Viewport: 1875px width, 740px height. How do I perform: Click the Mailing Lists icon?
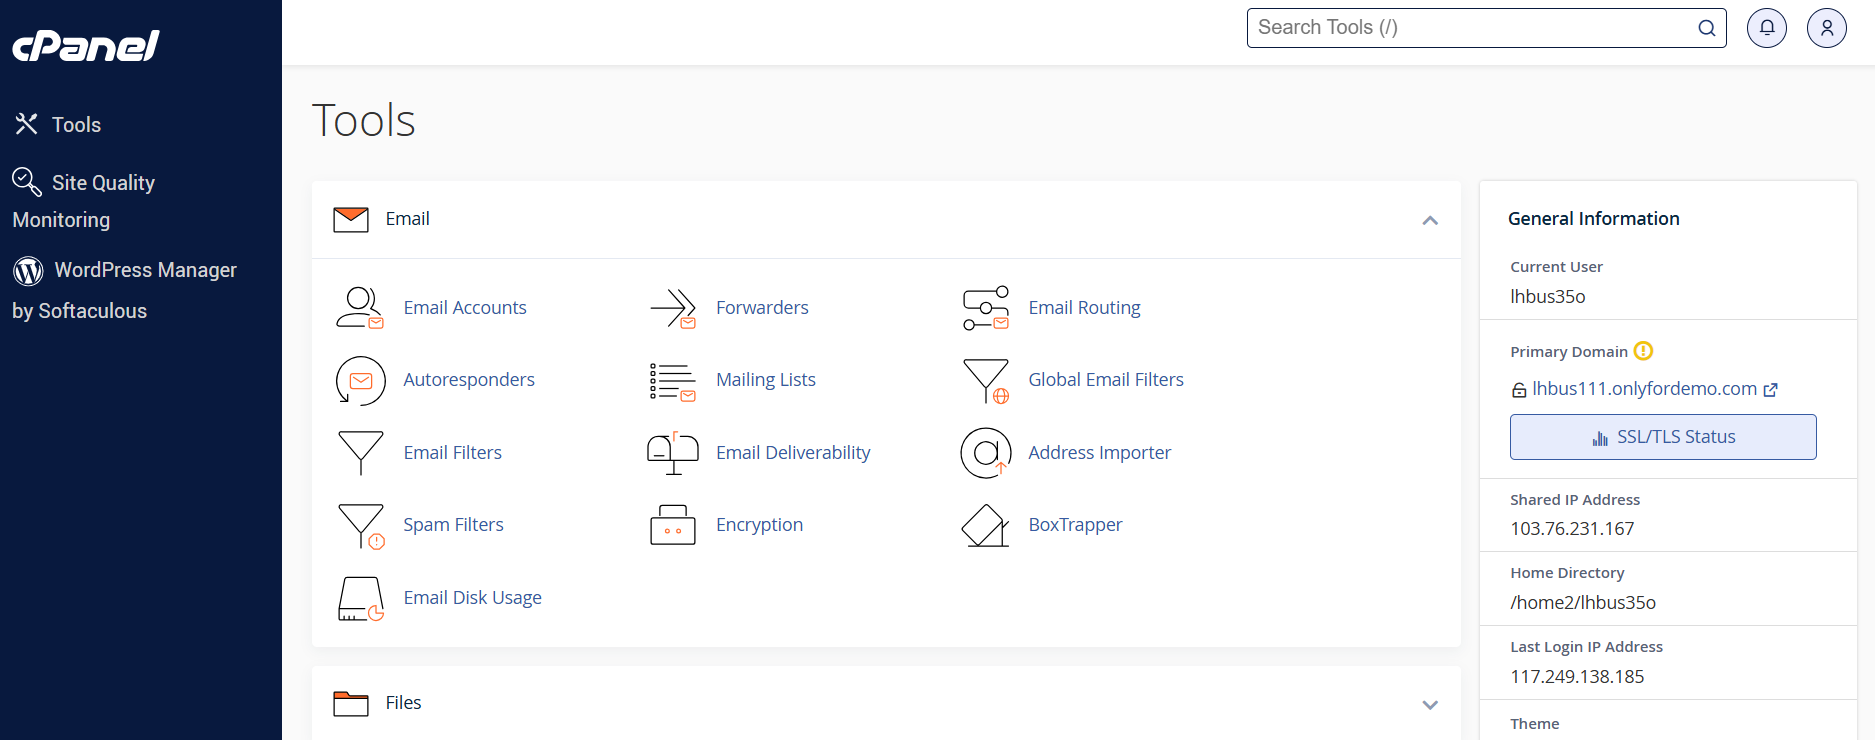point(673,382)
